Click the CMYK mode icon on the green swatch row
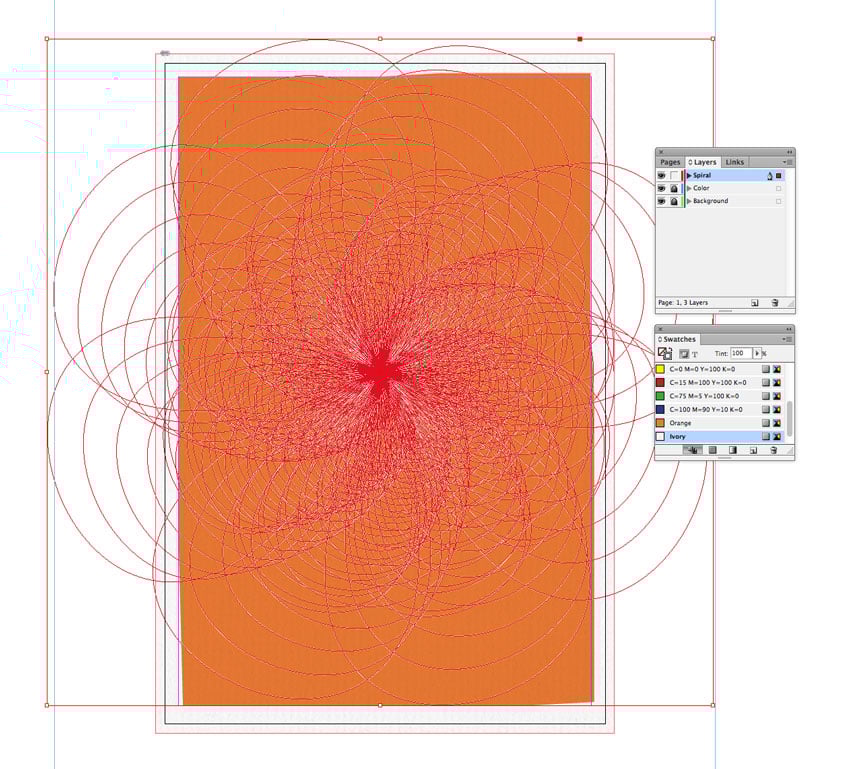Screen dimensions: 850x769 (777, 396)
